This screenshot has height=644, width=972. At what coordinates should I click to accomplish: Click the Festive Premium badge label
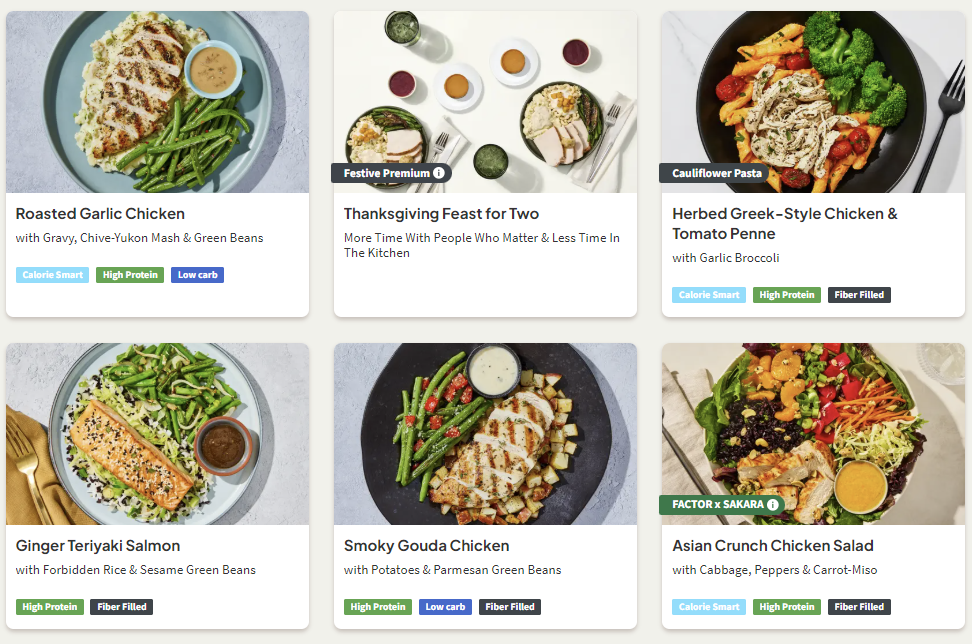[x=386, y=173]
